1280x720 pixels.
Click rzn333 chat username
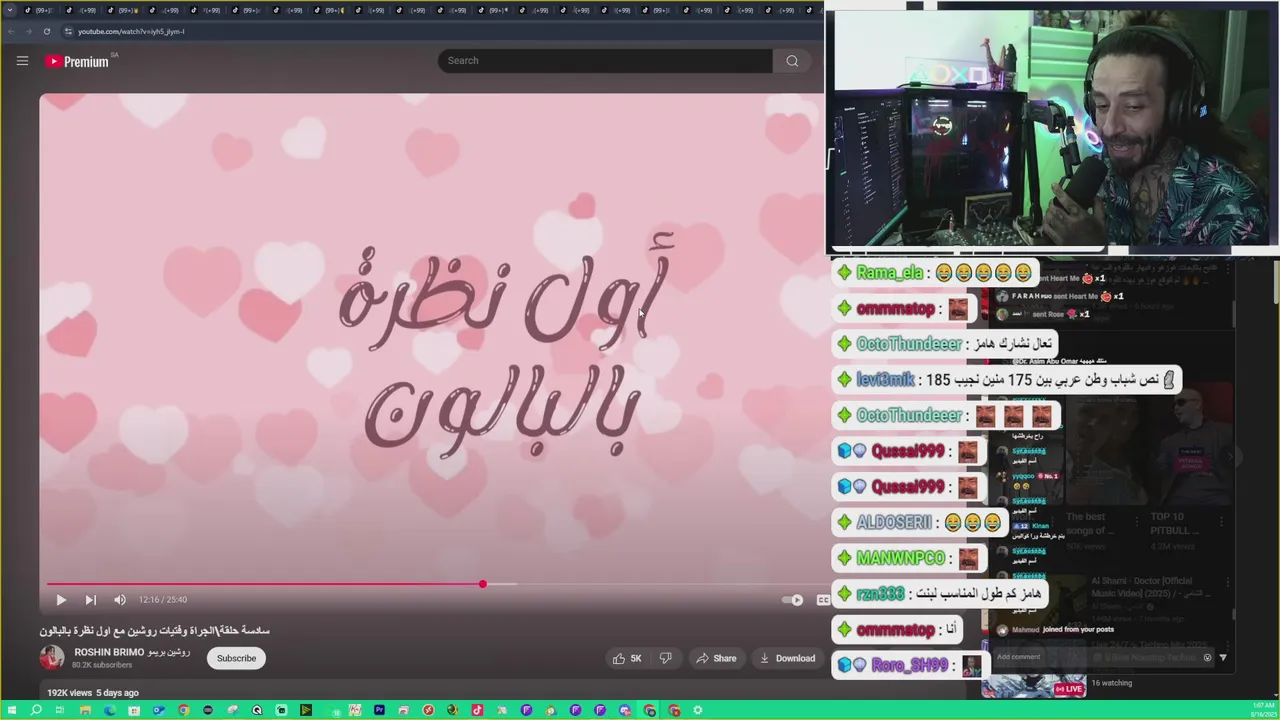pos(880,594)
